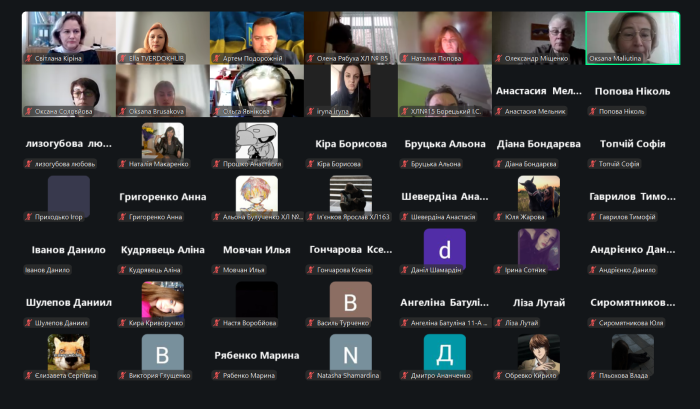Click muted mic icon by Дмитро Ананченко
This screenshot has width=700, height=409.
coord(404,376)
